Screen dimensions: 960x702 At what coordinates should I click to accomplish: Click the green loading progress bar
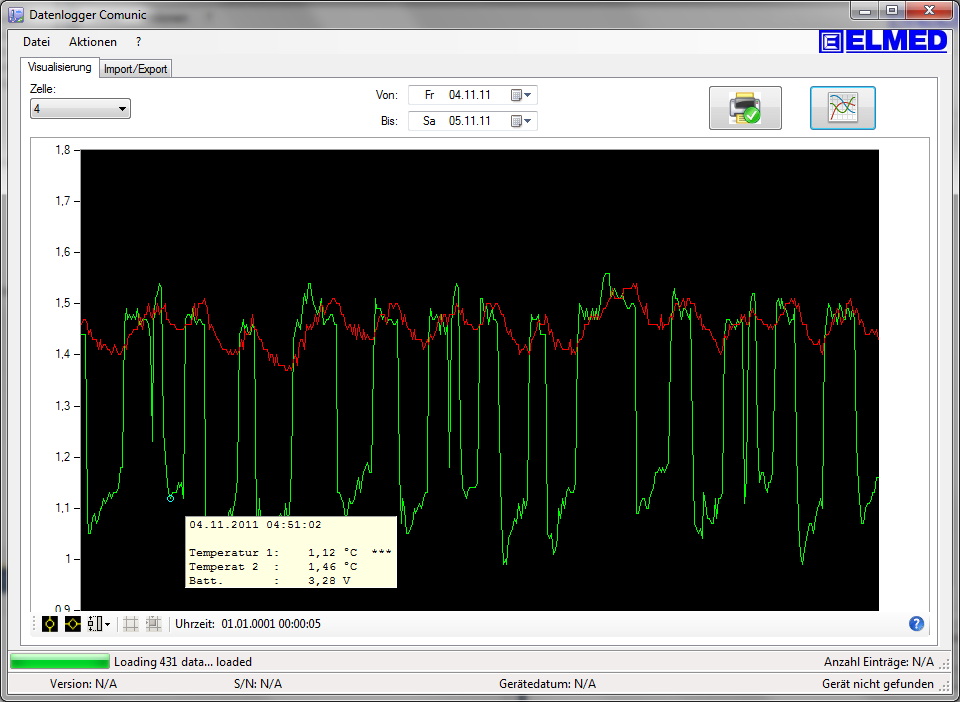coord(60,661)
